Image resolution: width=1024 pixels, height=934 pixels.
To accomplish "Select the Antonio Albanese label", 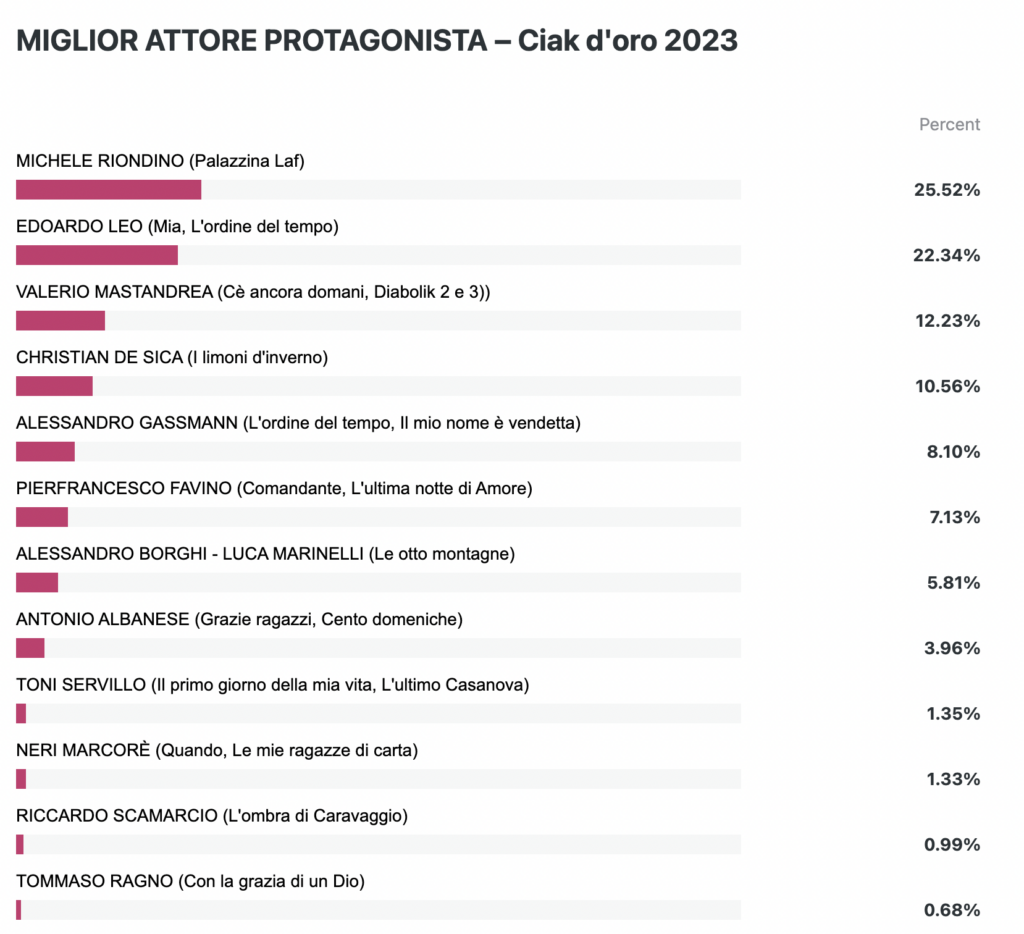I will [239, 619].
